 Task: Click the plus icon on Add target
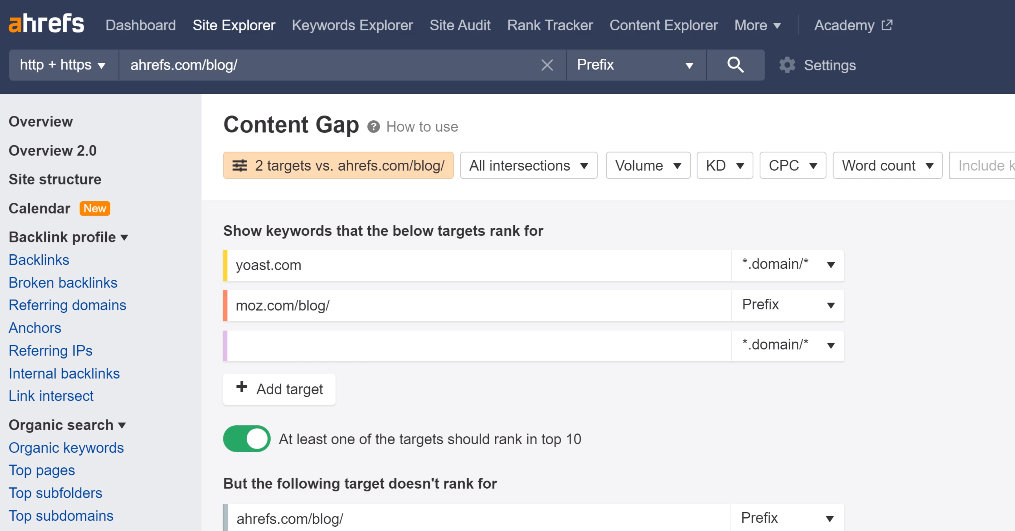click(x=241, y=387)
